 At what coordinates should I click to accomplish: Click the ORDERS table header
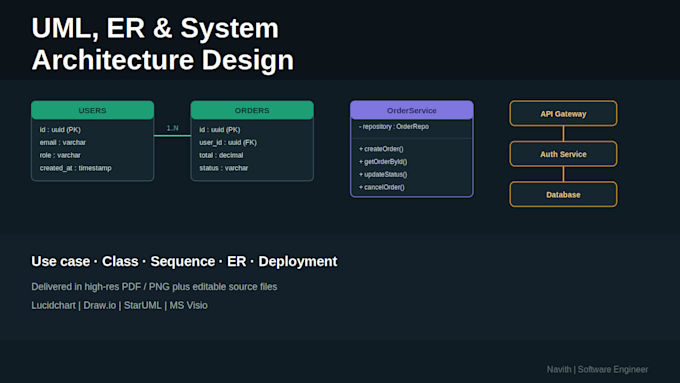coord(252,110)
